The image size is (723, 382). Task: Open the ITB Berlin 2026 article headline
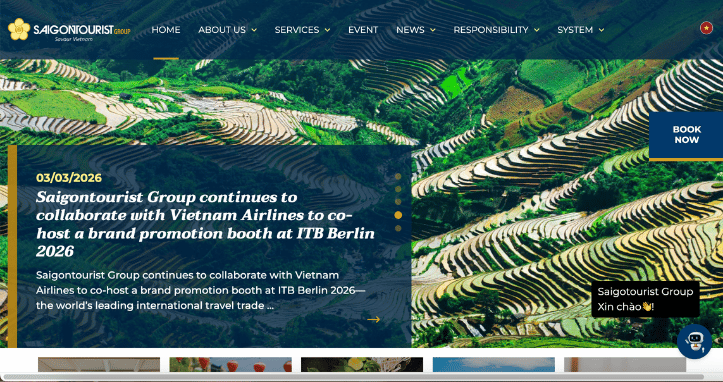205,224
